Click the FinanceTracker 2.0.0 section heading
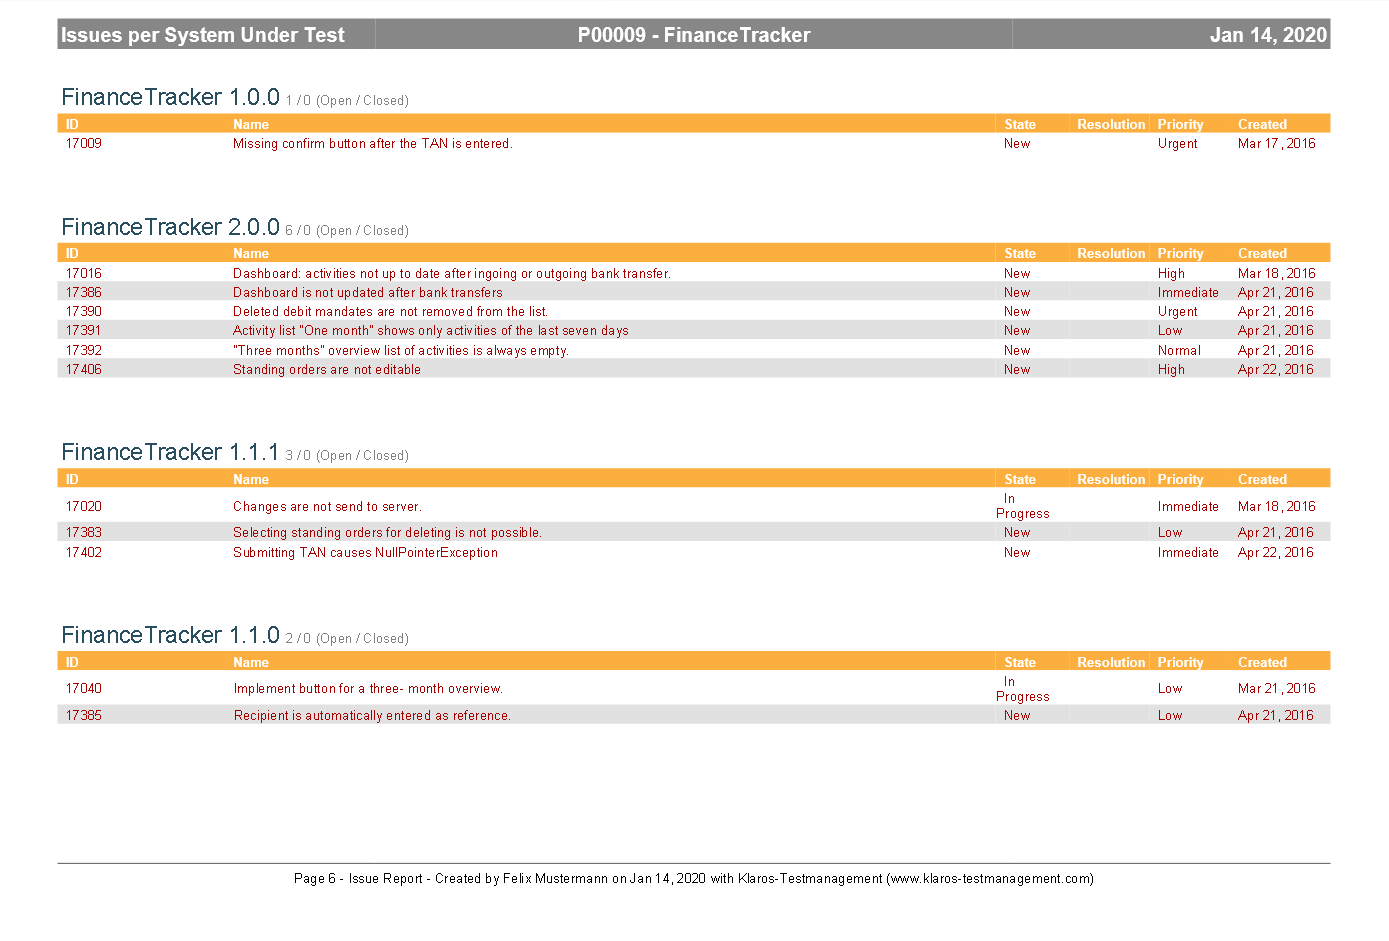 170,228
